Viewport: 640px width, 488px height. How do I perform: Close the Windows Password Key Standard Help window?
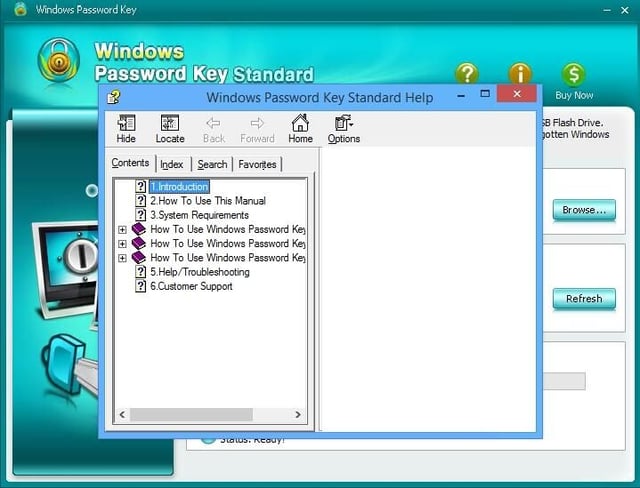(x=517, y=94)
